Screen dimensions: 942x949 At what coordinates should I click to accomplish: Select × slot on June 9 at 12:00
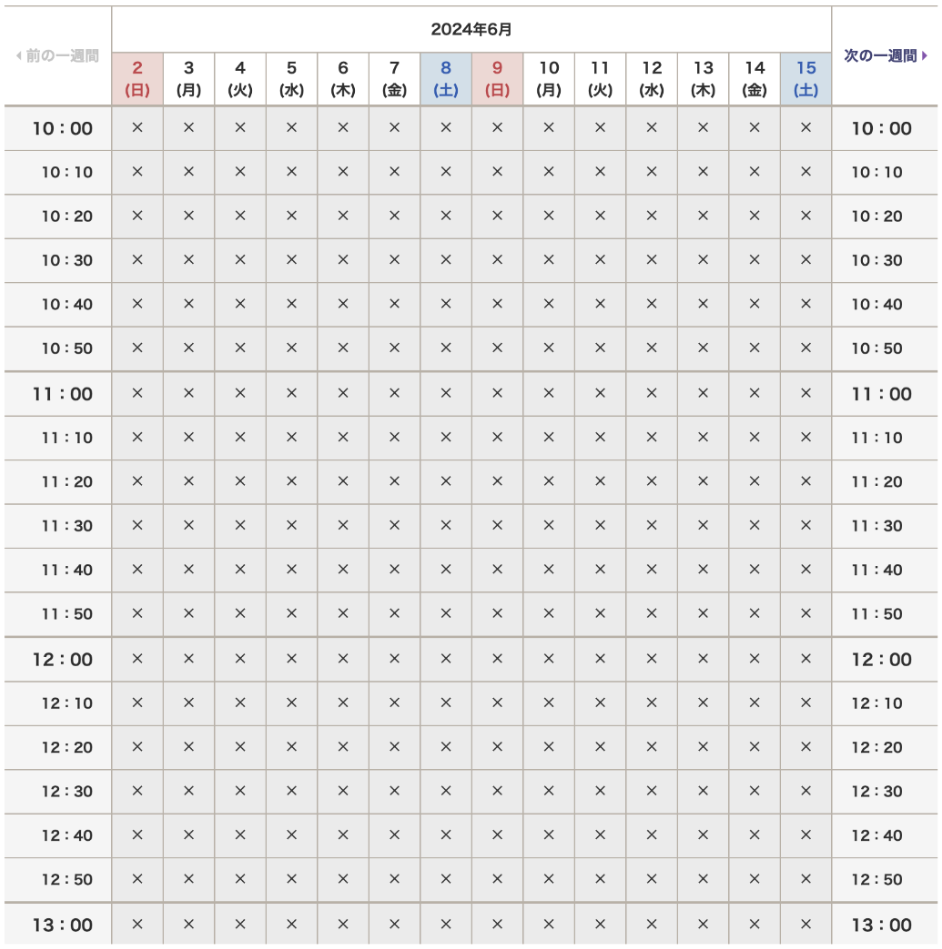[497, 659]
